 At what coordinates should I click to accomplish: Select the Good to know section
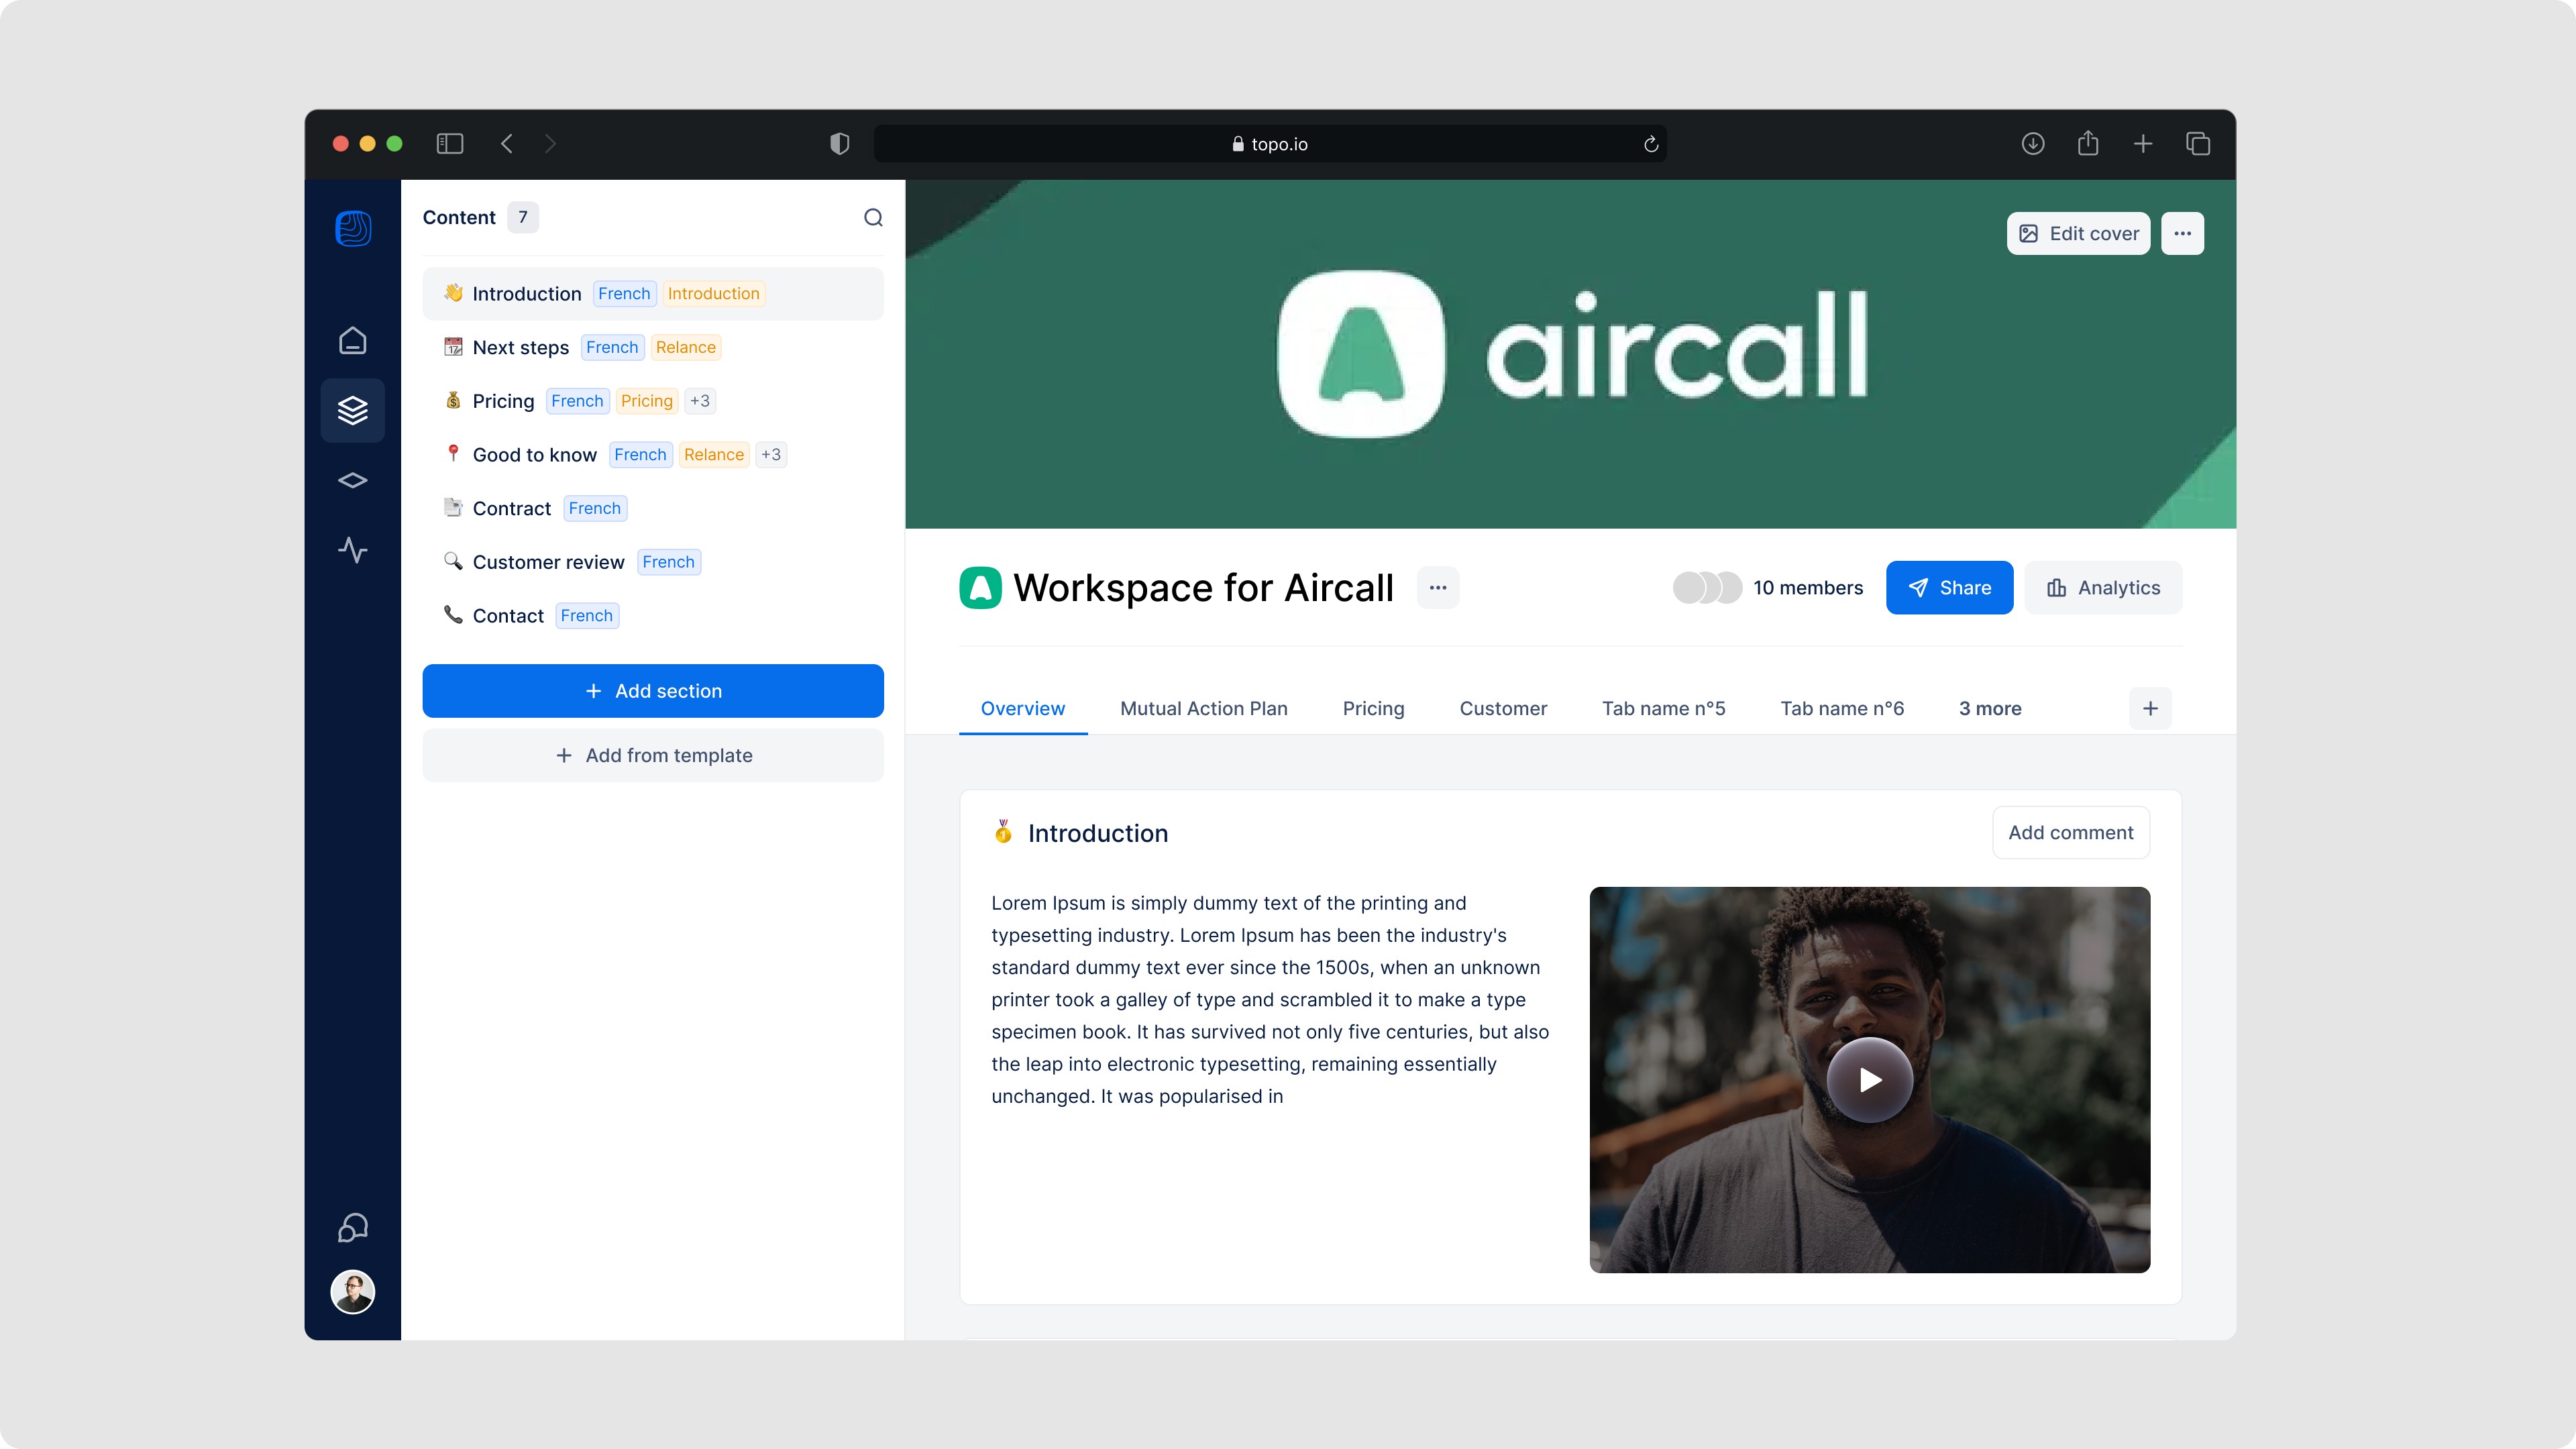[653, 454]
